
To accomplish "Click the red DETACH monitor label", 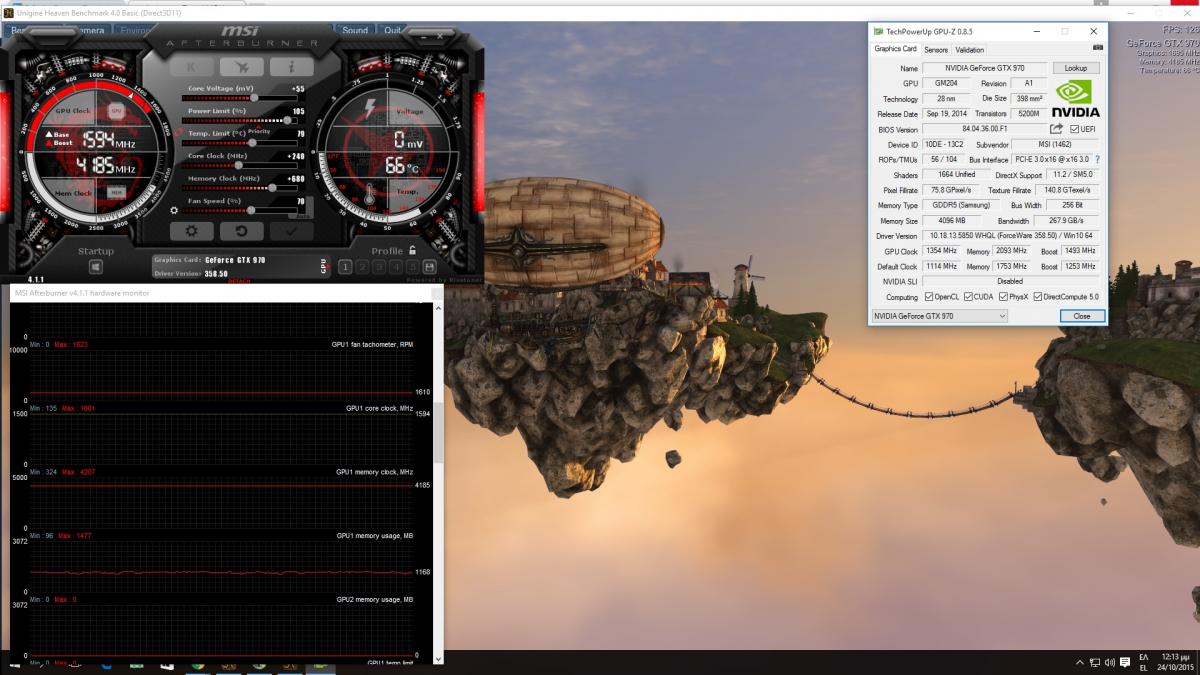I will coord(239,282).
